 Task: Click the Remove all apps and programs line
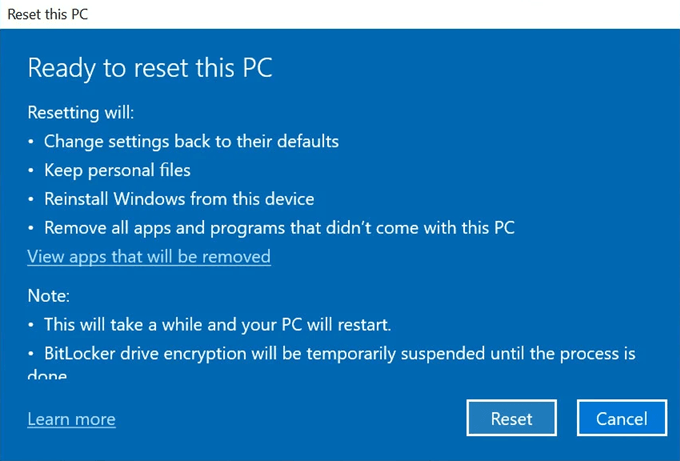click(x=279, y=227)
